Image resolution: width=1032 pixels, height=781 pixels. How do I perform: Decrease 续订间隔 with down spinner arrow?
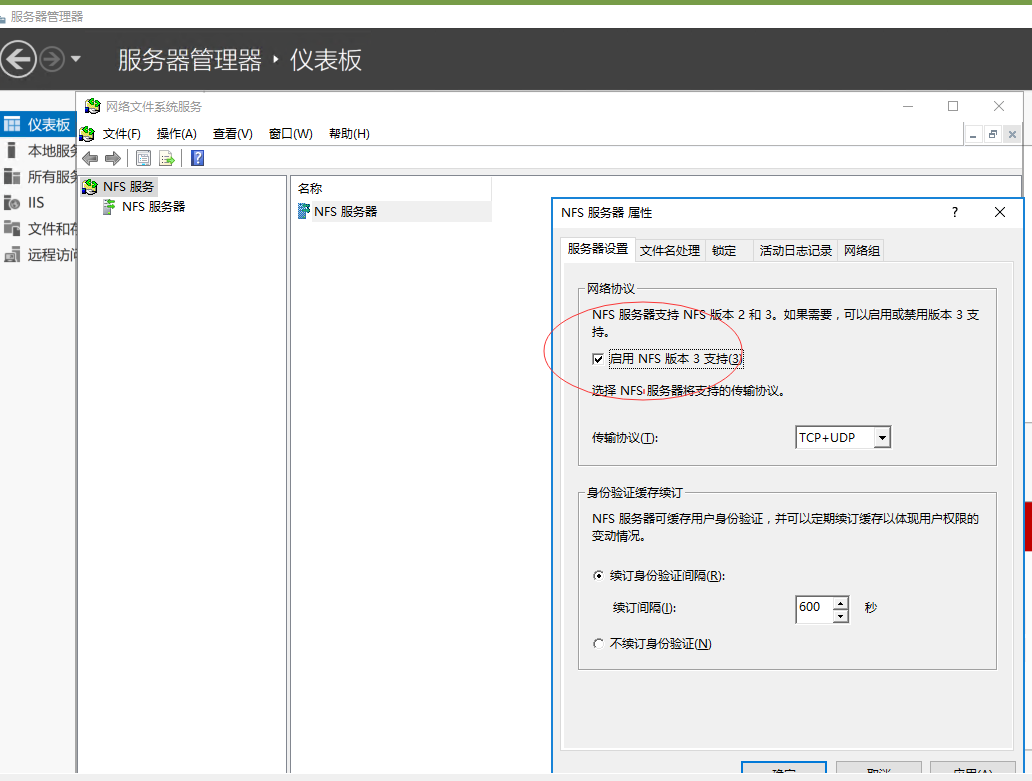[x=840, y=617]
